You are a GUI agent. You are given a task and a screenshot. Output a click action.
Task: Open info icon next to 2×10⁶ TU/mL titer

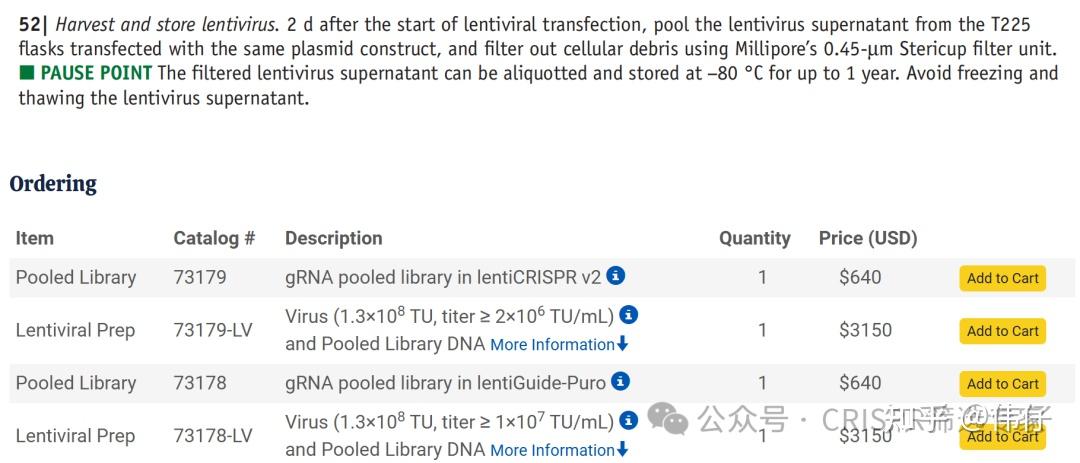[x=628, y=316]
